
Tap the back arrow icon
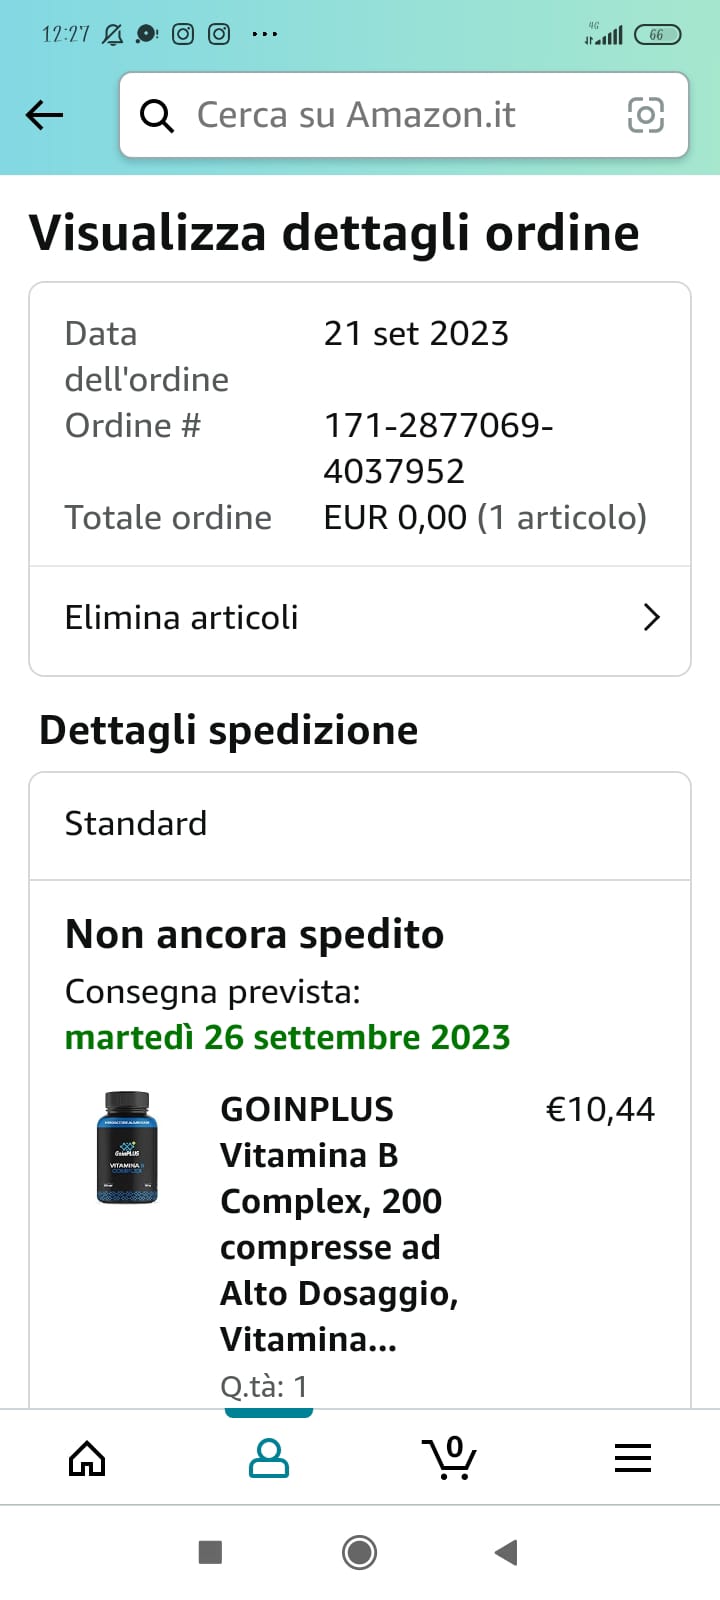44,115
